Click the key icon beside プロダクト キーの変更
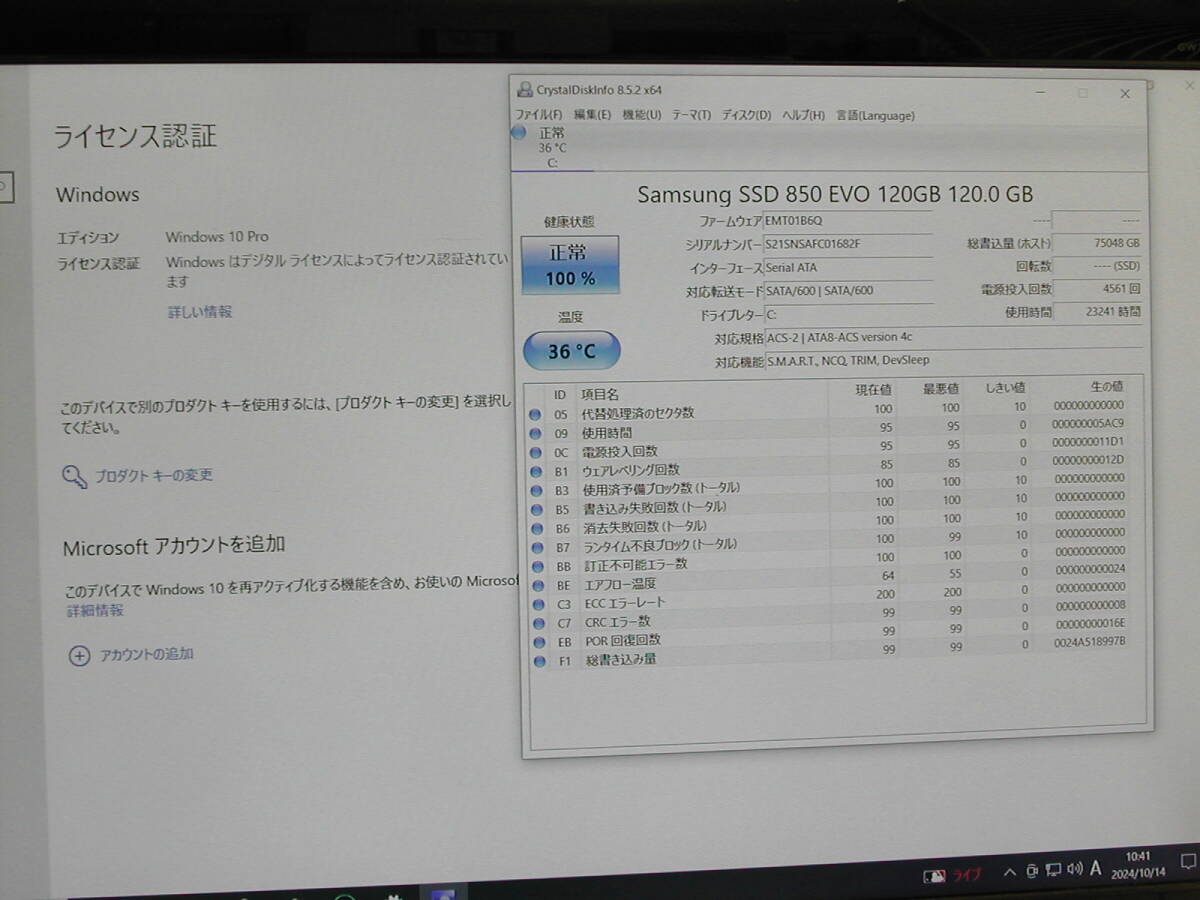 75,477
